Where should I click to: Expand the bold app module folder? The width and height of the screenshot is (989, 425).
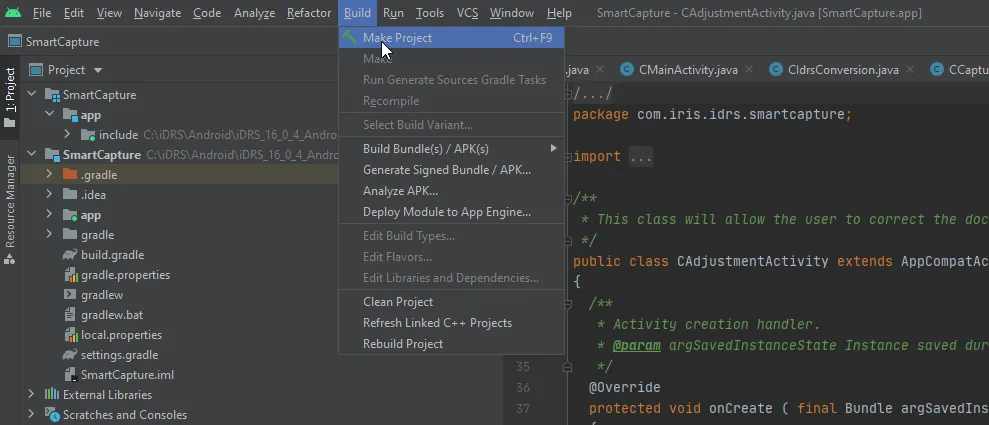49,215
